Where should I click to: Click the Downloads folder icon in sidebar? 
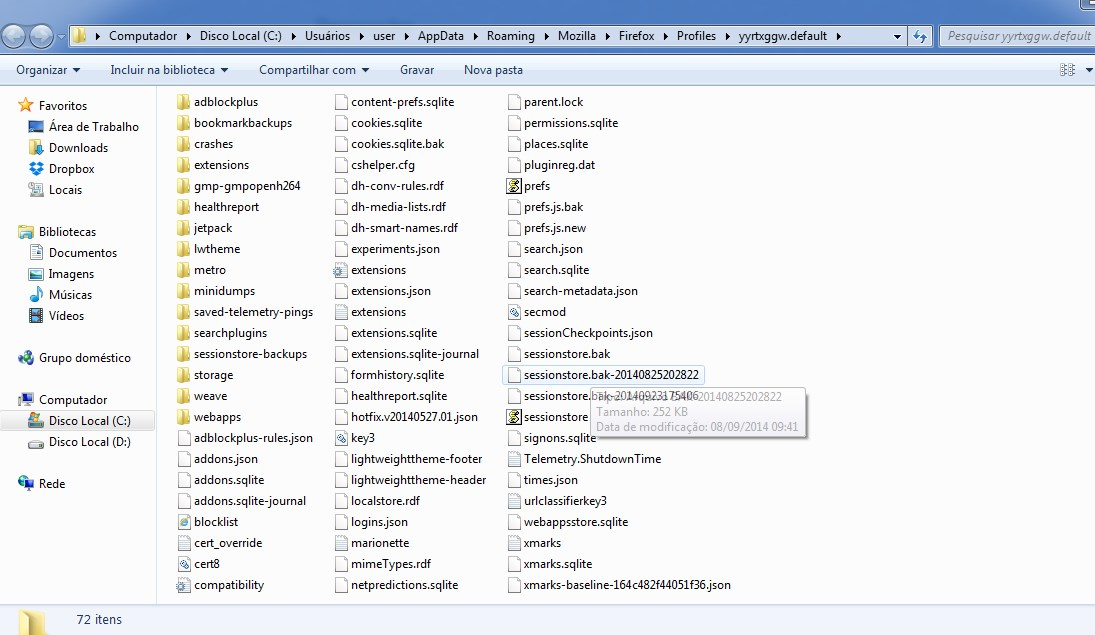tap(36, 147)
